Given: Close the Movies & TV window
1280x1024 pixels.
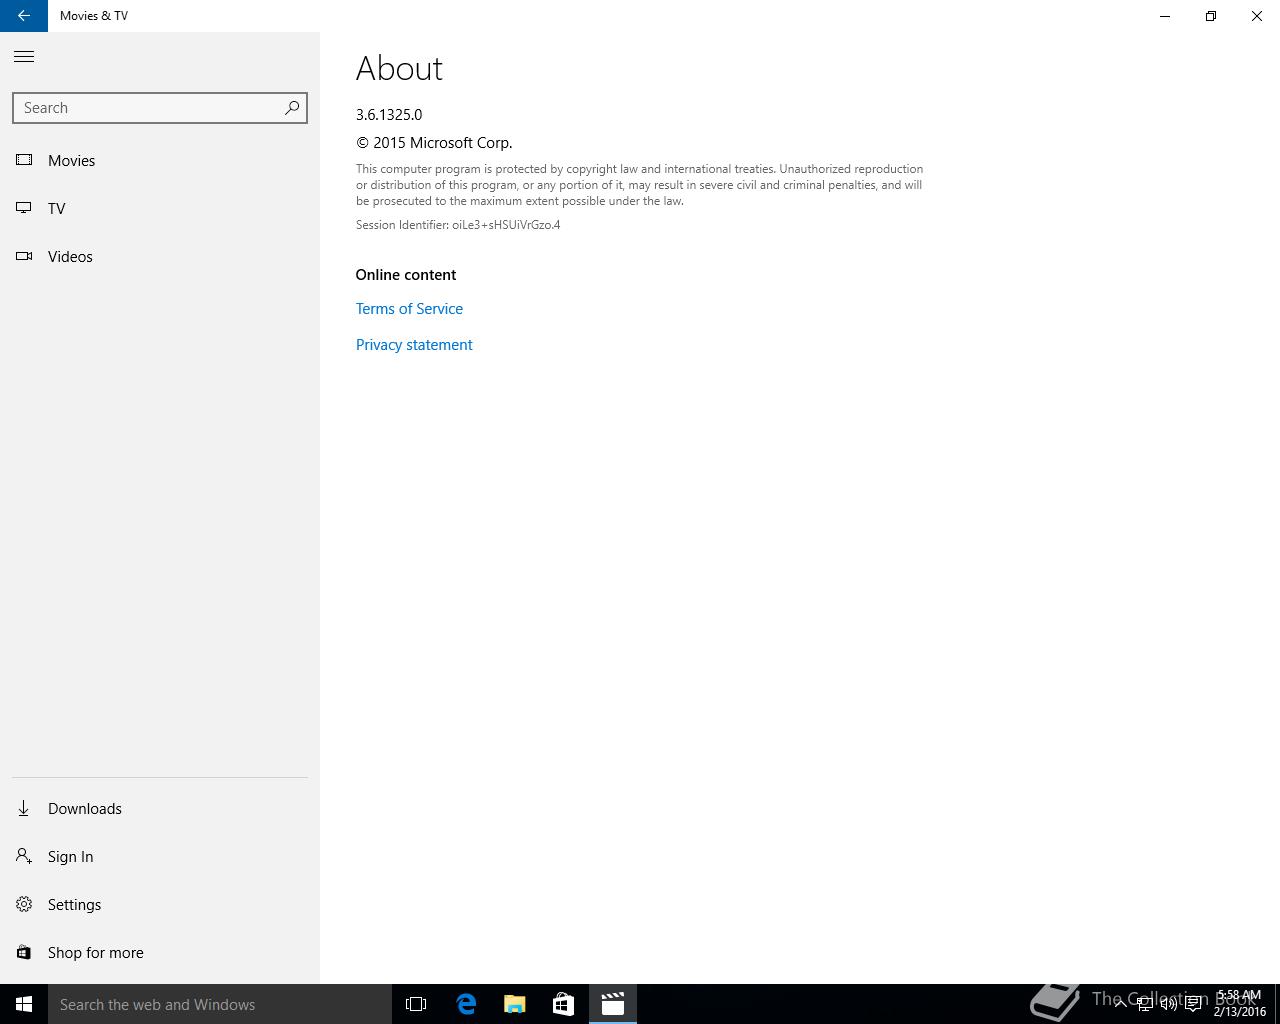Looking at the screenshot, I should click(x=1257, y=16).
